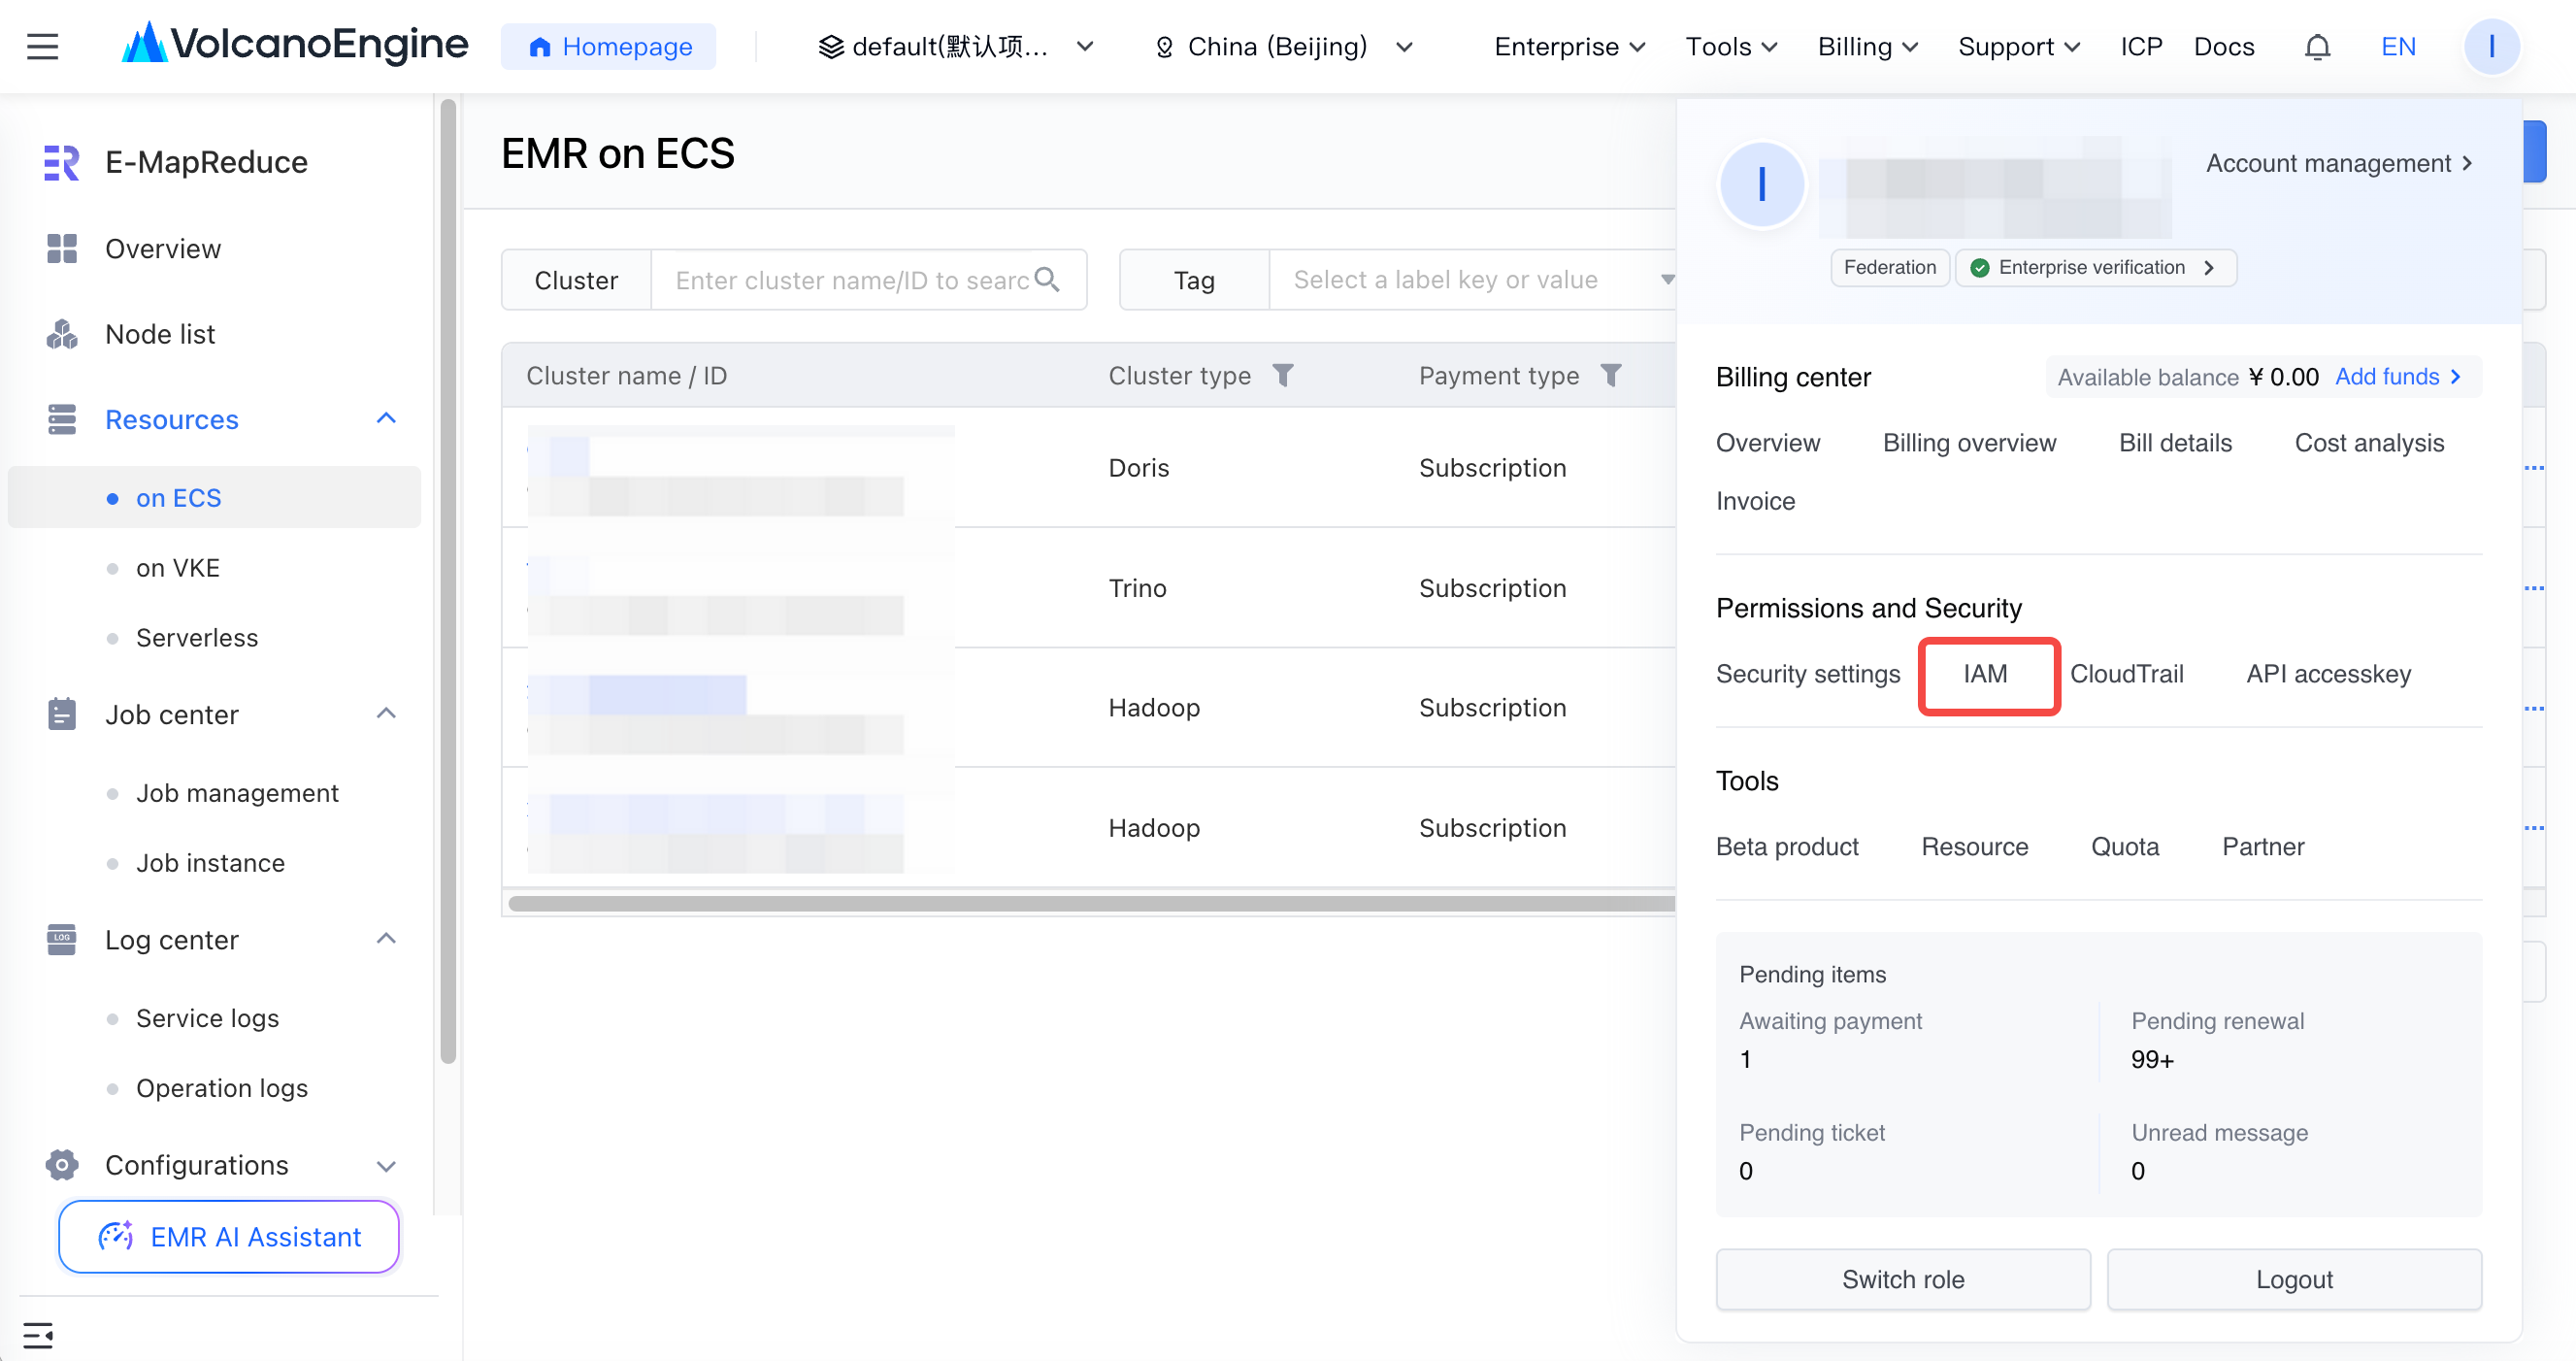Image resolution: width=2576 pixels, height=1361 pixels.
Task: Click the large profile avatar in panel
Action: [x=1761, y=185]
